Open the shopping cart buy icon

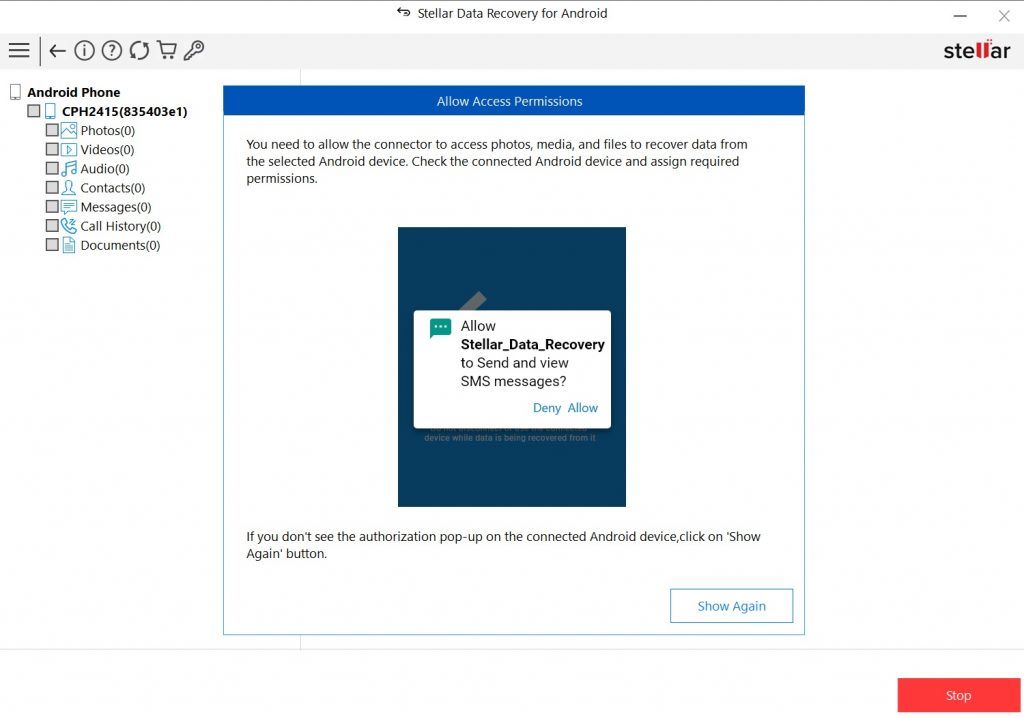tap(167, 50)
